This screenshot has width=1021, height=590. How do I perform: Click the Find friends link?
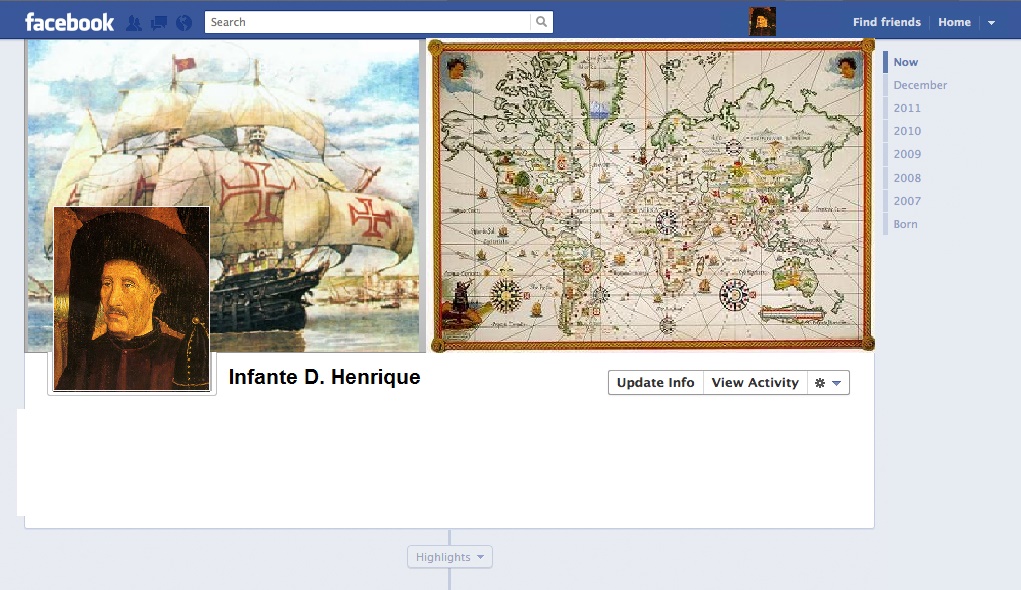point(886,22)
